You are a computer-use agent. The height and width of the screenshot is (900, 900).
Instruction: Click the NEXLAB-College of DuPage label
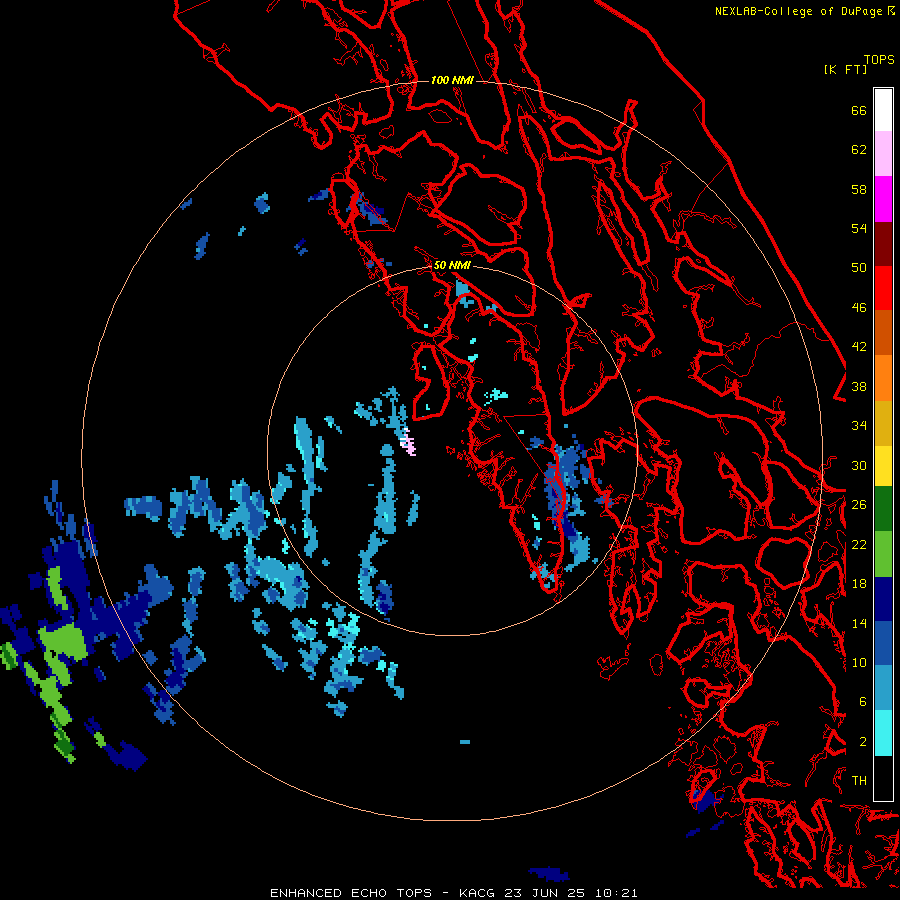coord(799,11)
